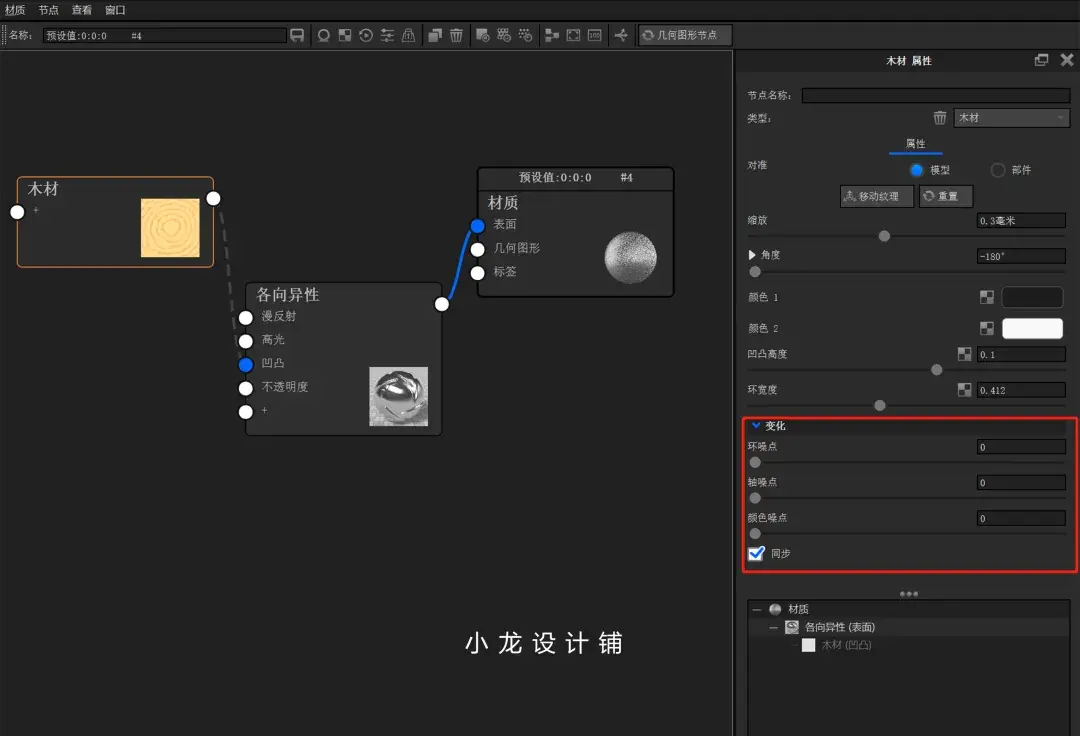Image resolution: width=1080 pixels, height=736 pixels.
Task: Click the white 颜色 2 color swatch
Action: tap(1032, 328)
